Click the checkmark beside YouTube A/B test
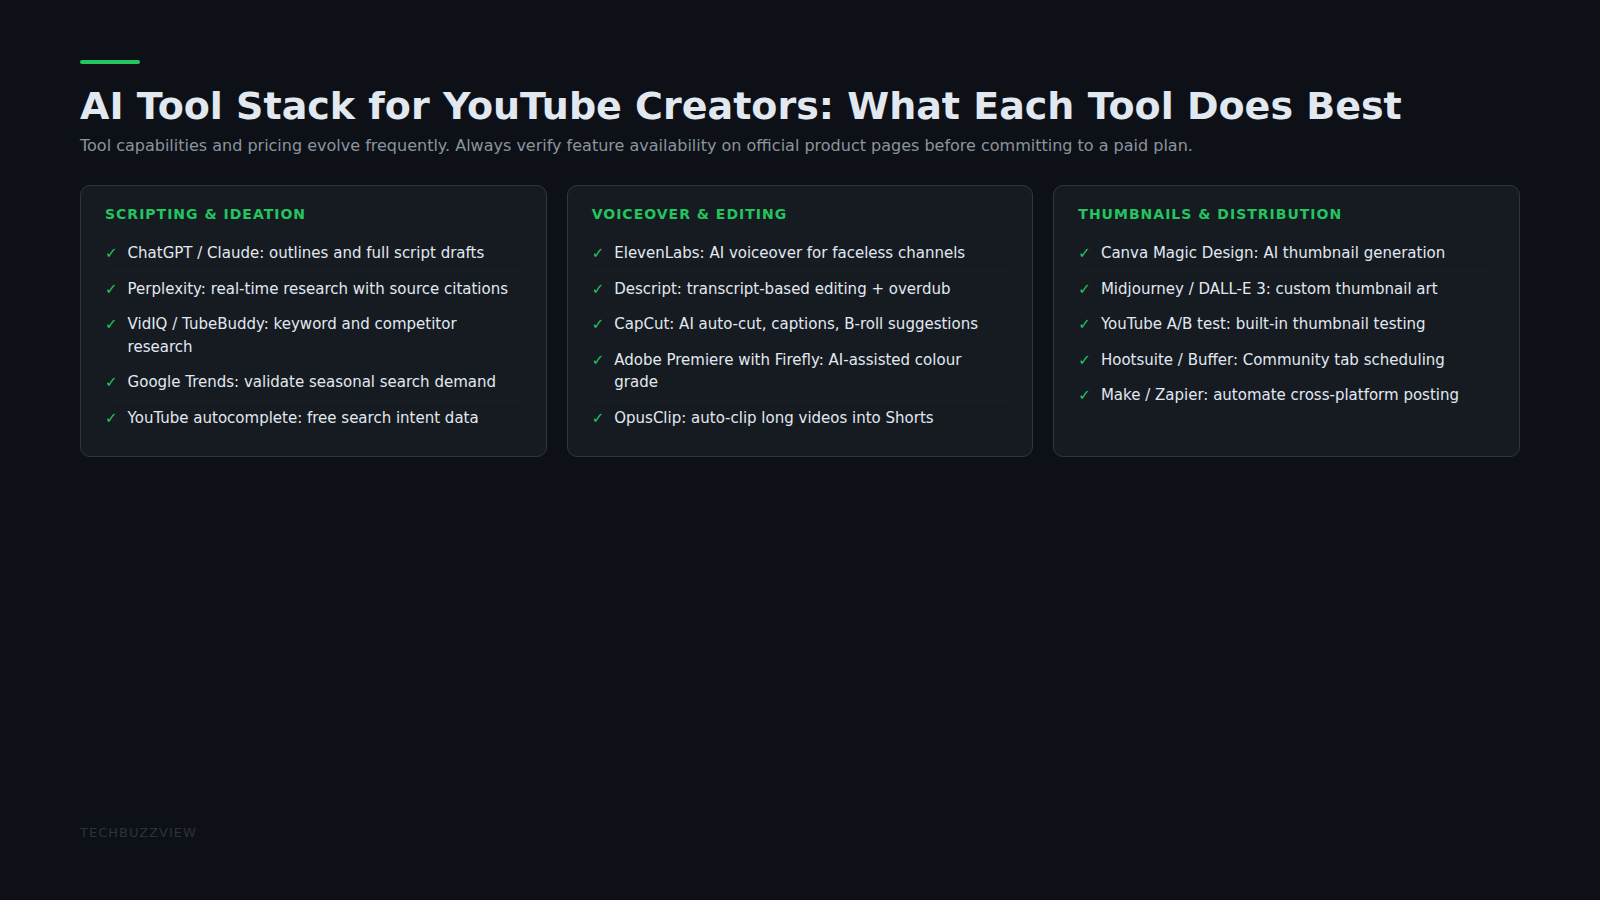Image resolution: width=1600 pixels, height=900 pixels. 1084,325
